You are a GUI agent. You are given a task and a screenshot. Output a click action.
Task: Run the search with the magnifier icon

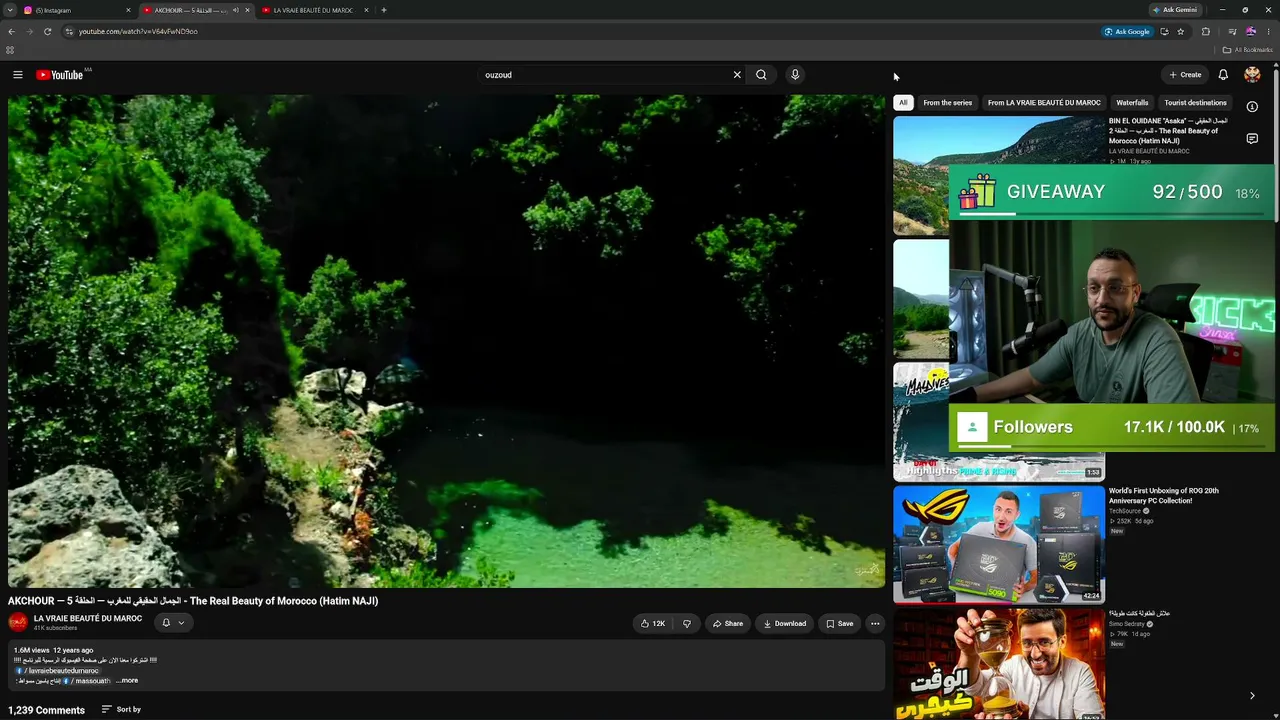(x=761, y=75)
